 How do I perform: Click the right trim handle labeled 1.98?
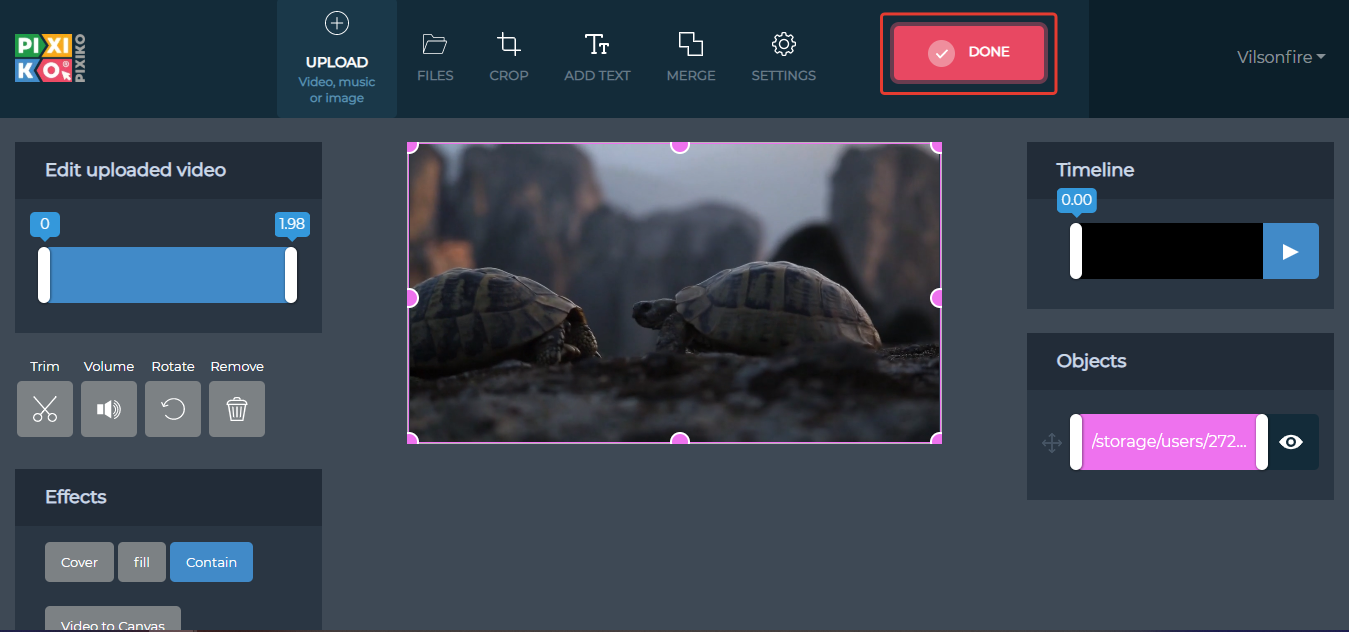tap(291, 275)
